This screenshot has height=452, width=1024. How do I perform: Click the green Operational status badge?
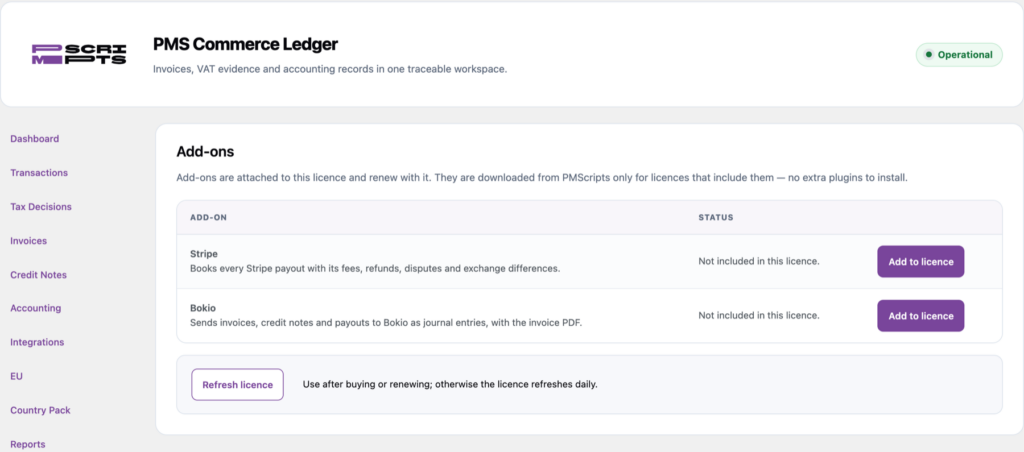pos(959,55)
